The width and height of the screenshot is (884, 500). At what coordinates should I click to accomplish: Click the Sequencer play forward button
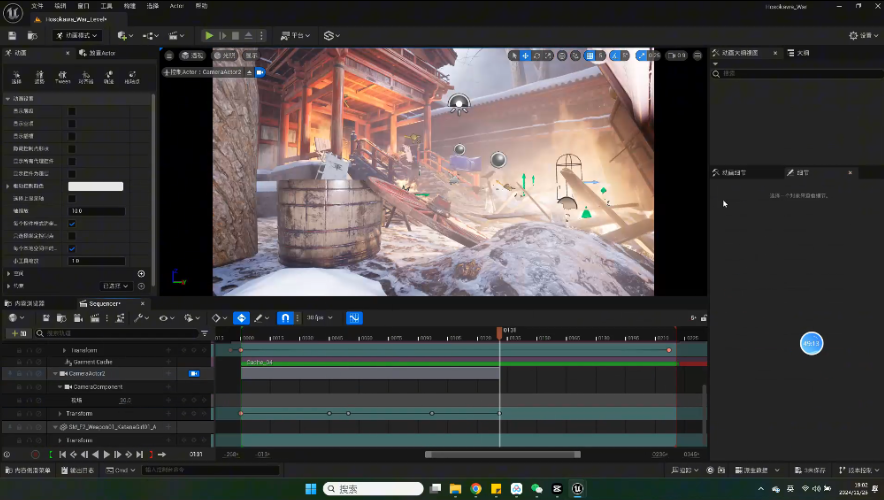106,454
